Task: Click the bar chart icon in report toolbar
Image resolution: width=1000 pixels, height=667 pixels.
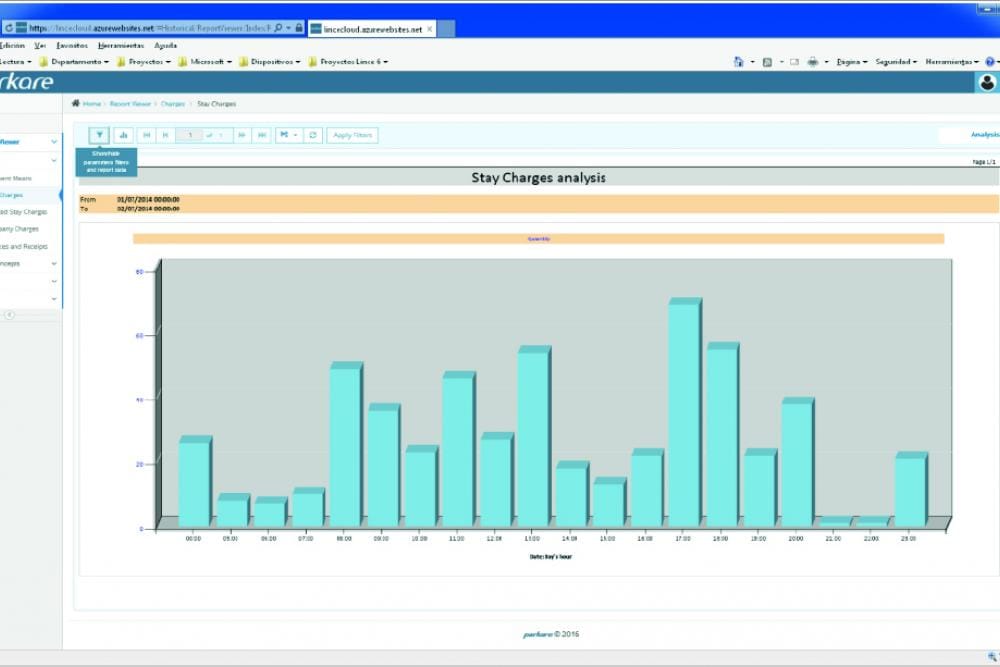Action: 123,135
